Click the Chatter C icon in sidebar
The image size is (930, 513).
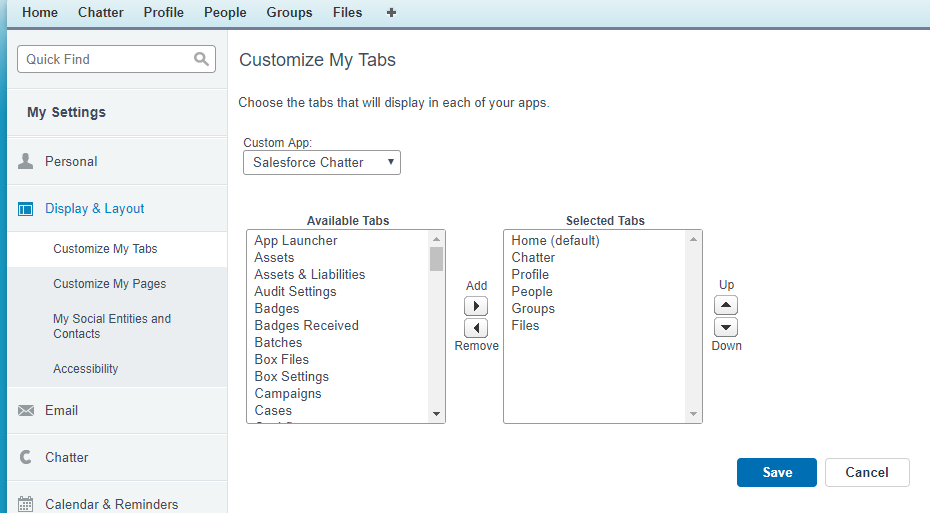pos(26,457)
